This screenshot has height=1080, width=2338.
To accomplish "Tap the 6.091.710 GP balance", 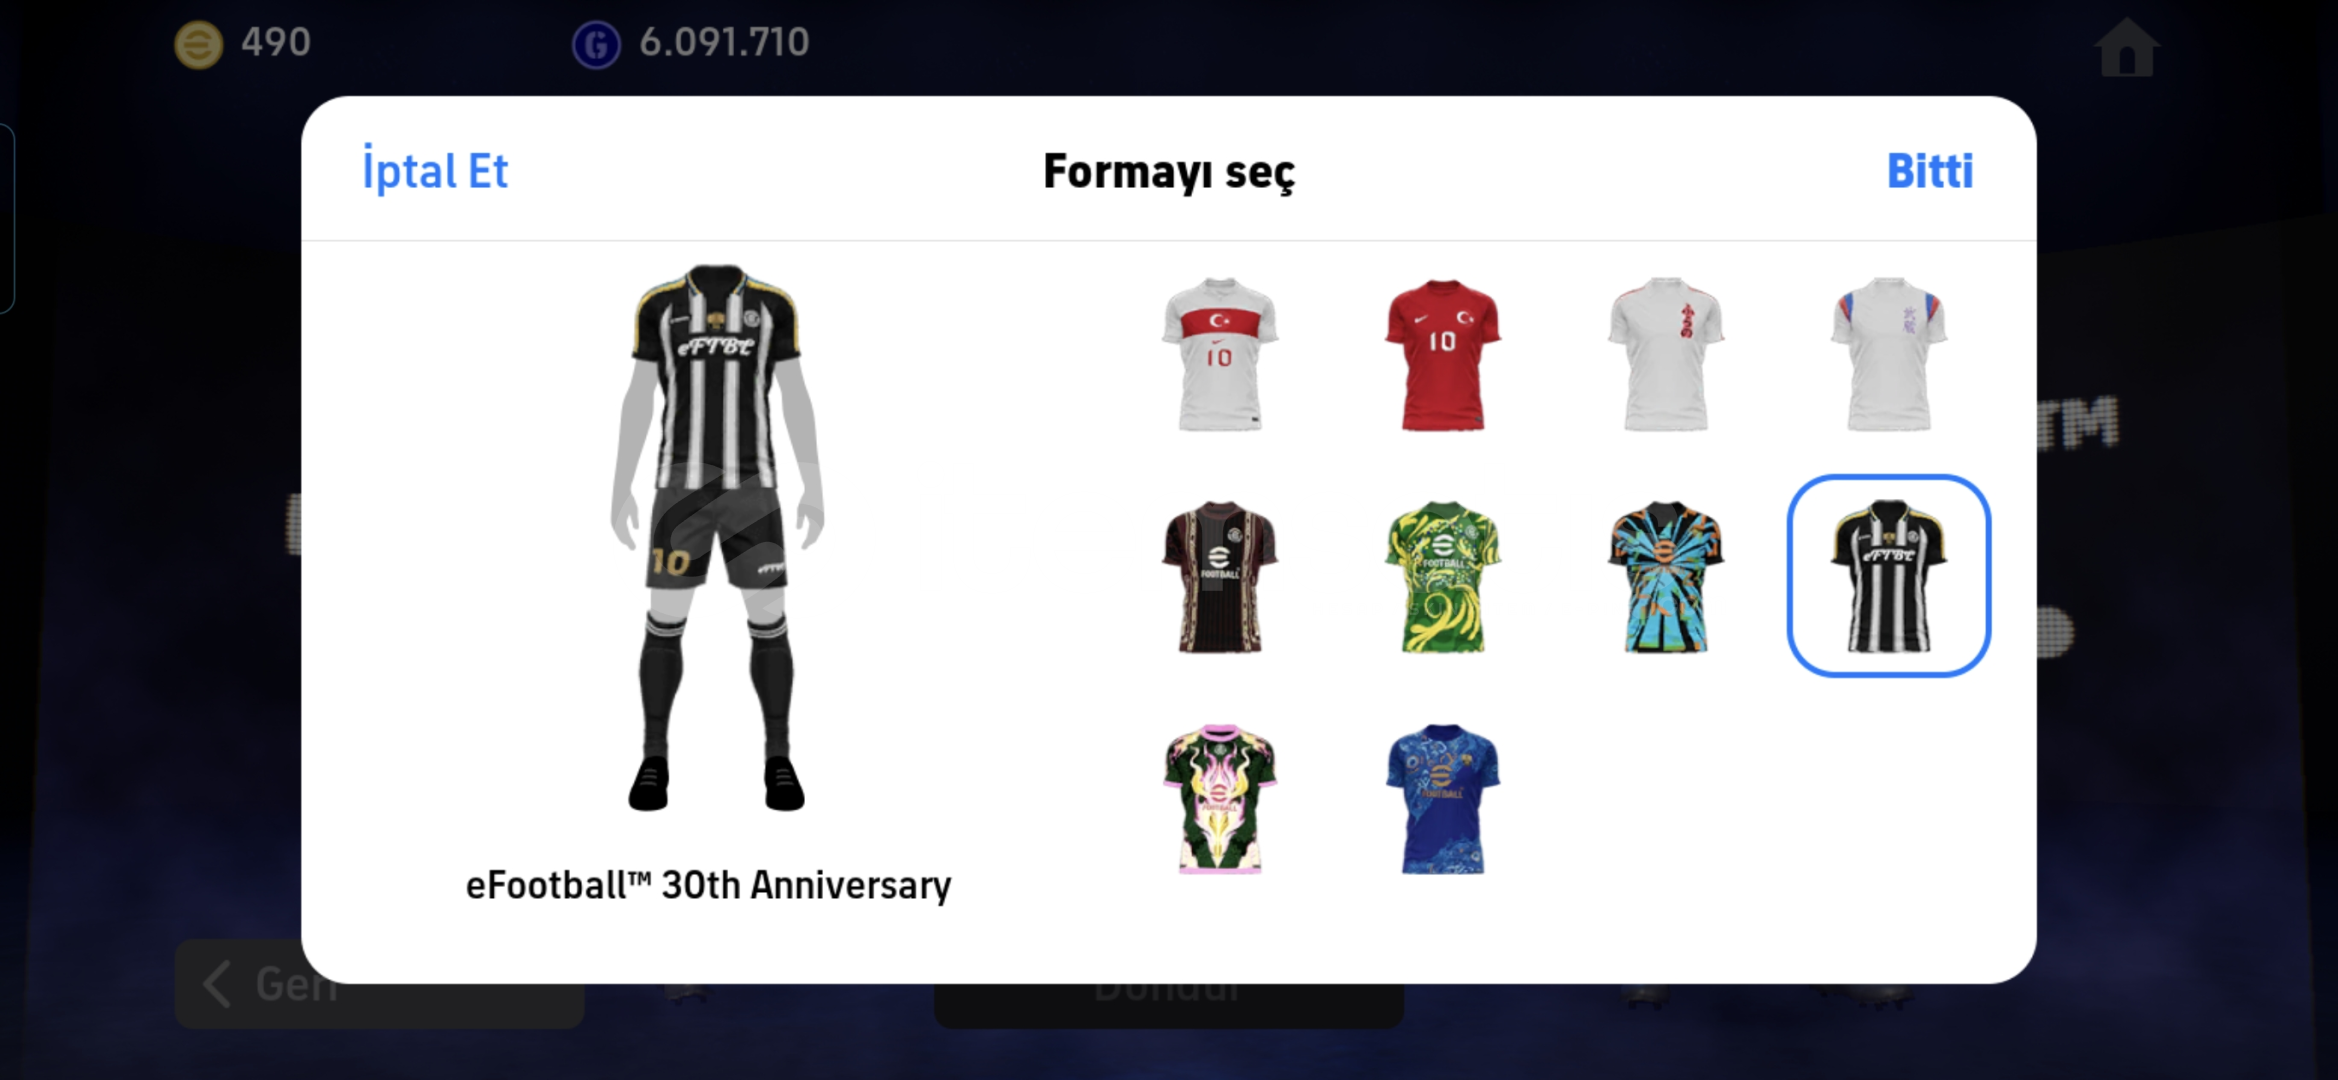I will [724, 42].
